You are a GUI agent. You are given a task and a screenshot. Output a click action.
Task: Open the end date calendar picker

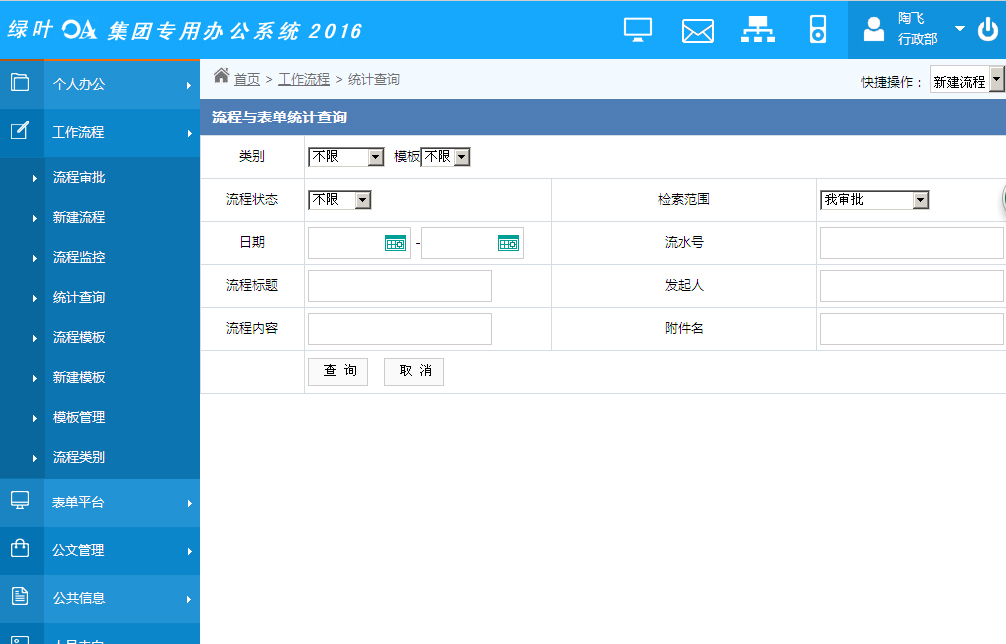(508, 243)
